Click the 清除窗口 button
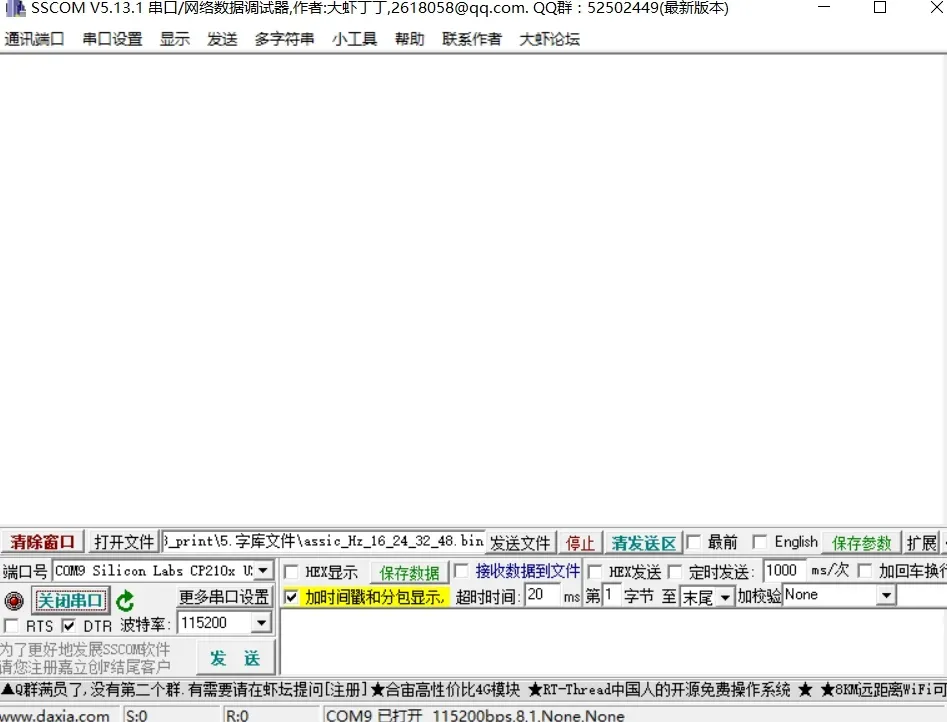Image resolution: width=947 pixels, height=722 pixels. [42, 542]
